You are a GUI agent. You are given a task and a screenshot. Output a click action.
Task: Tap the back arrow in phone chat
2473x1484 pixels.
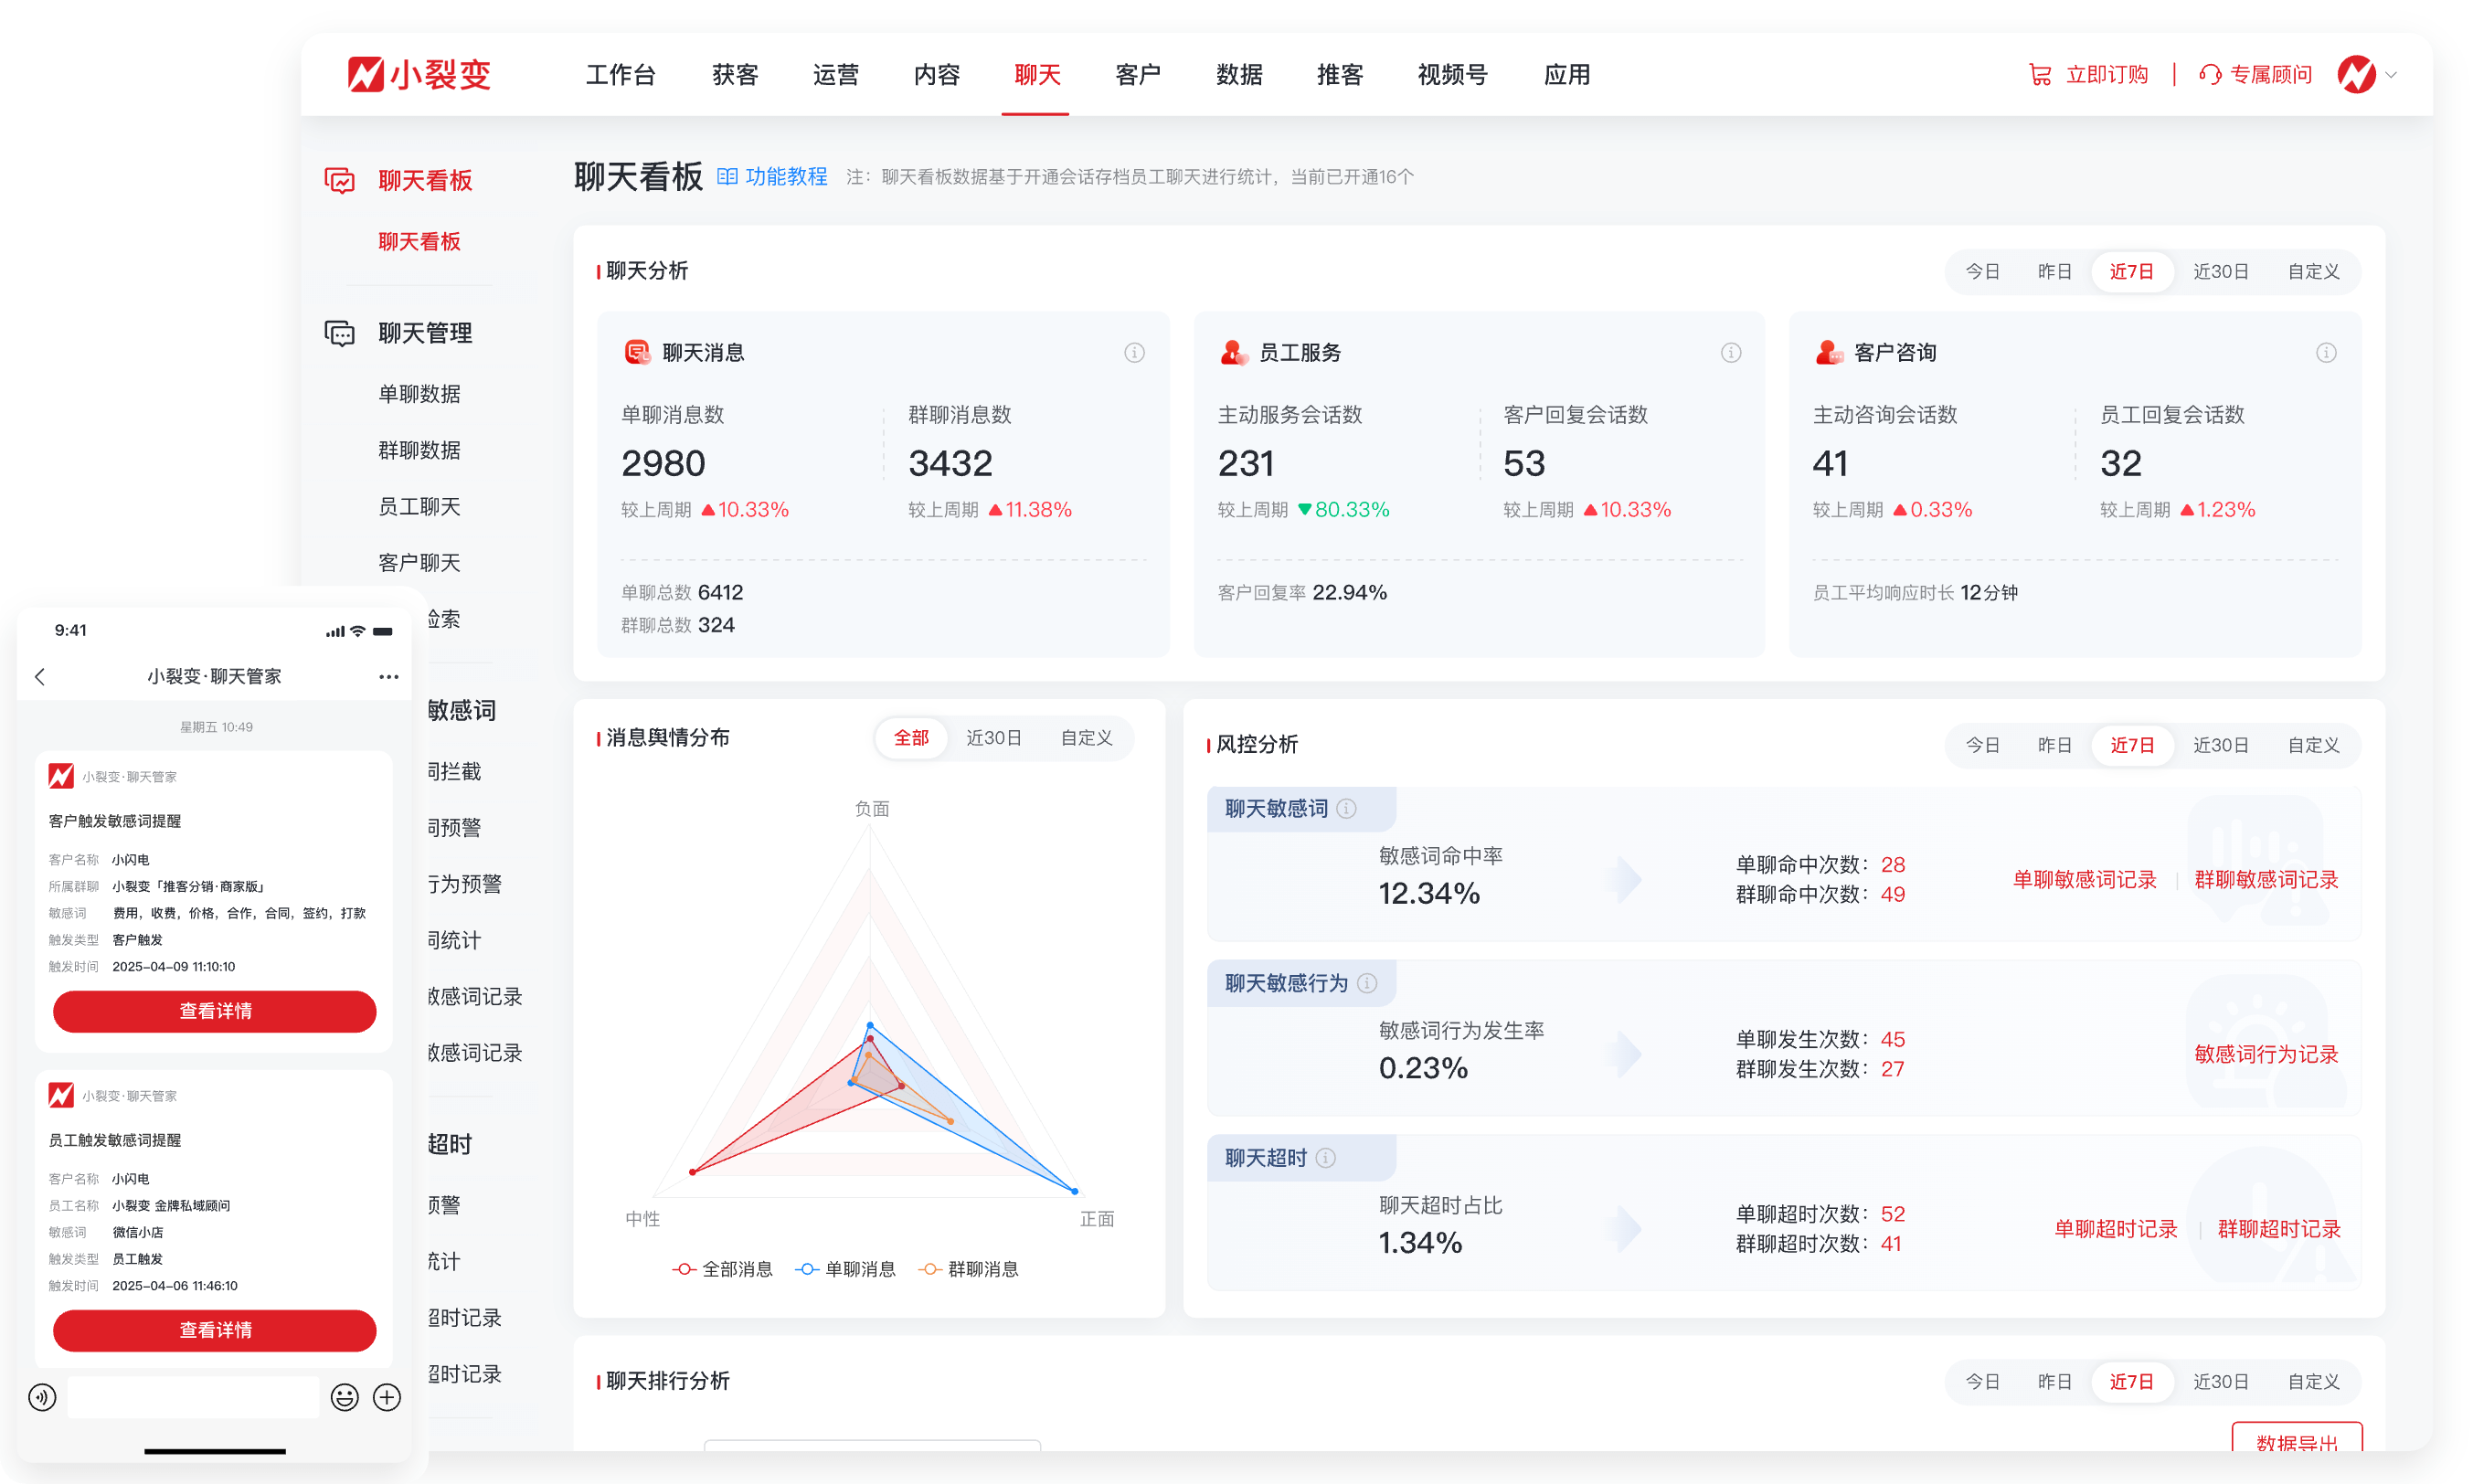pyautogui.click(x=40, y=677)
